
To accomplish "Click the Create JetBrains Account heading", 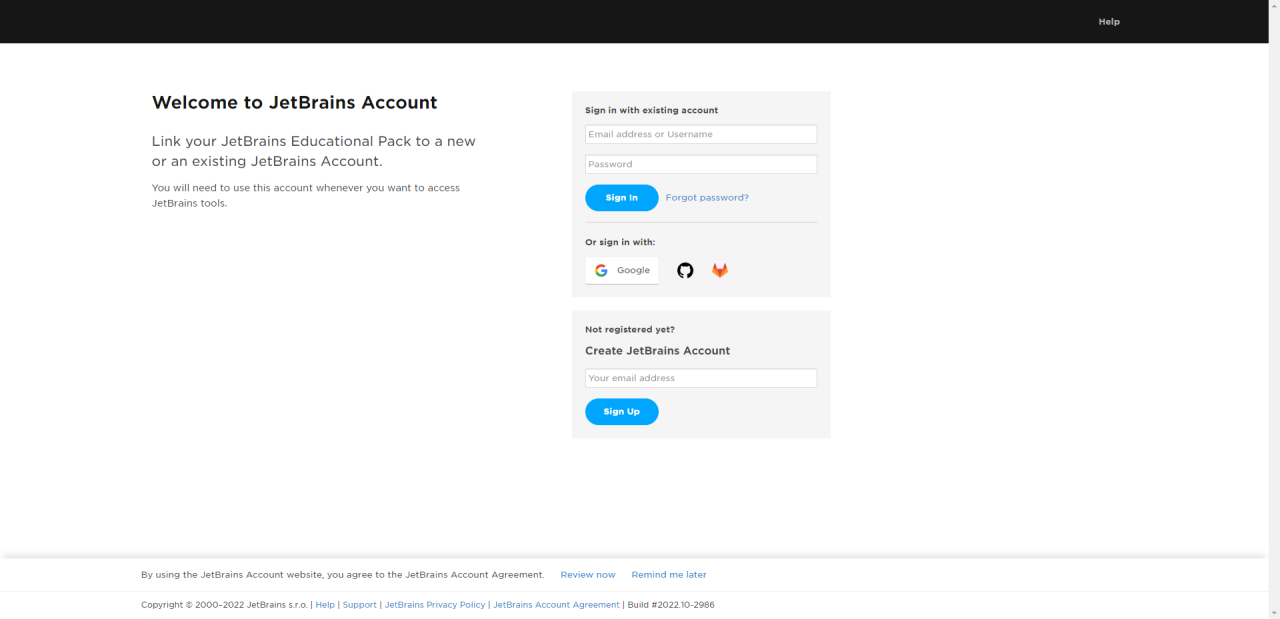I will click(x=658, y=351).
